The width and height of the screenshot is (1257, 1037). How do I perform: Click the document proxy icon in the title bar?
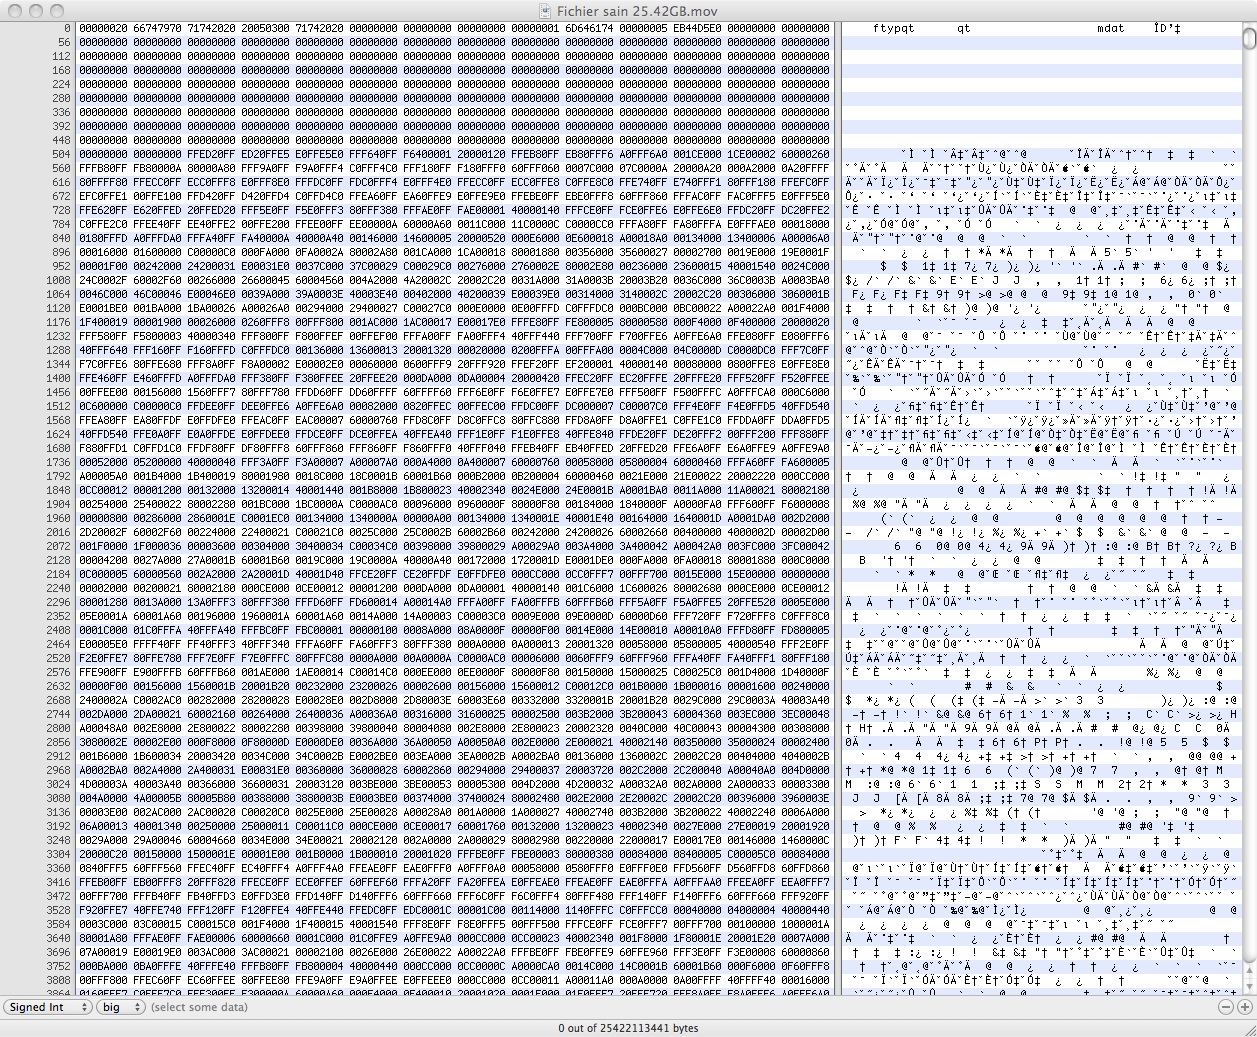pyautogui.click(x=545, y=10)
